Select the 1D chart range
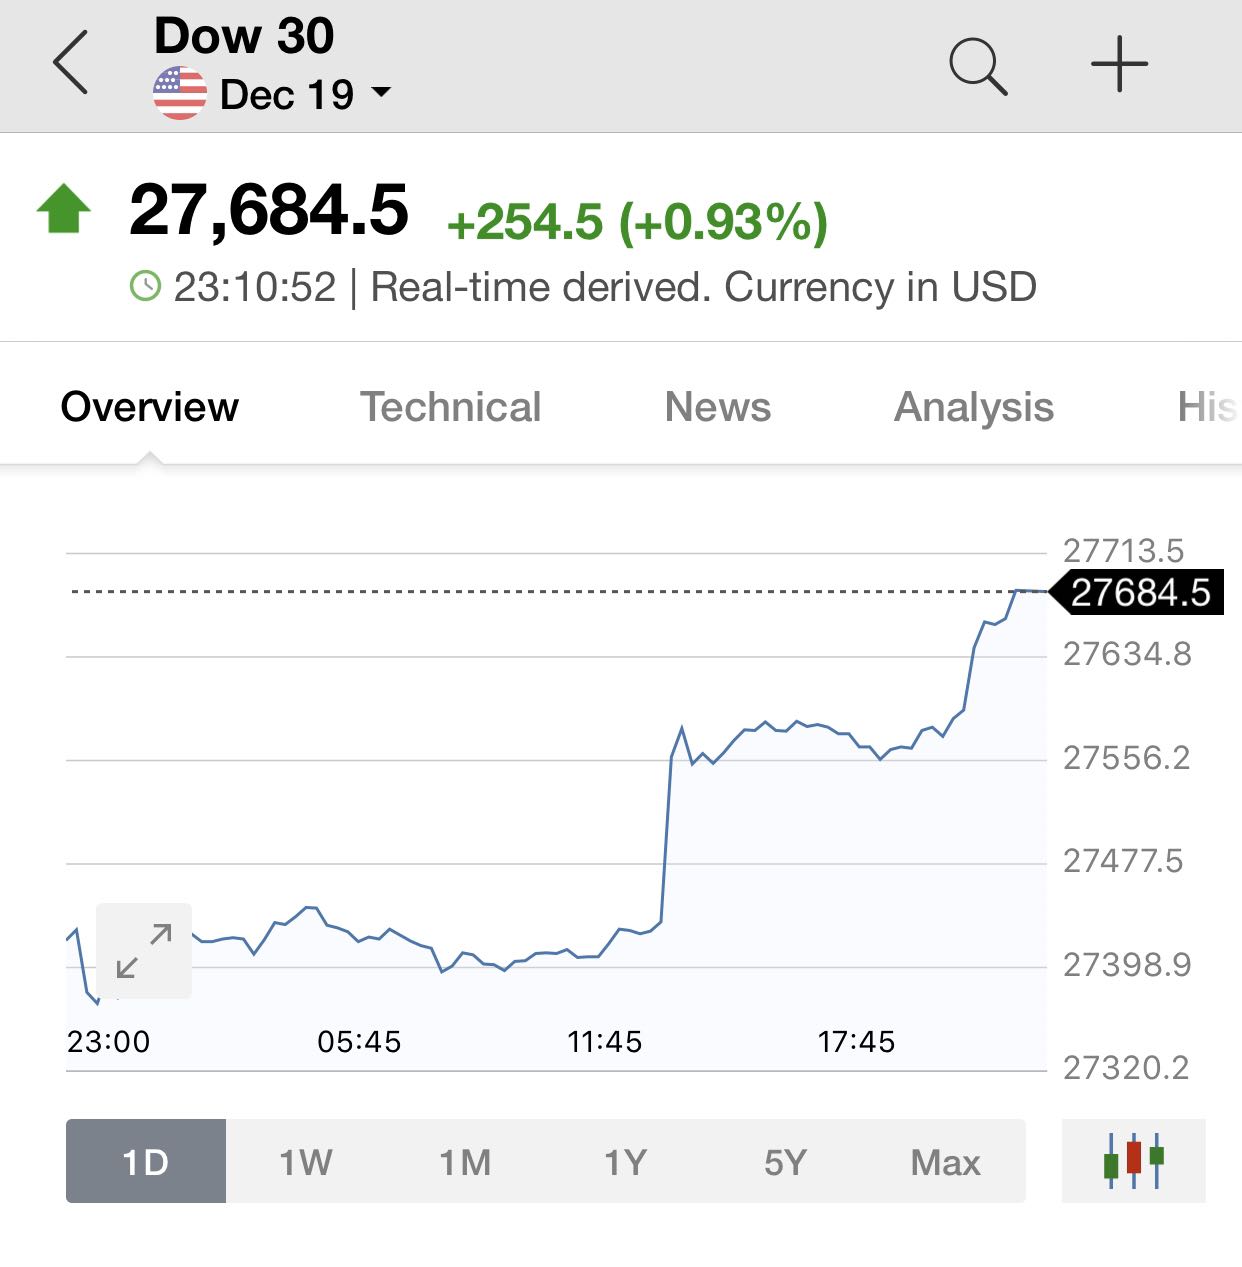 click(146, 1161)
